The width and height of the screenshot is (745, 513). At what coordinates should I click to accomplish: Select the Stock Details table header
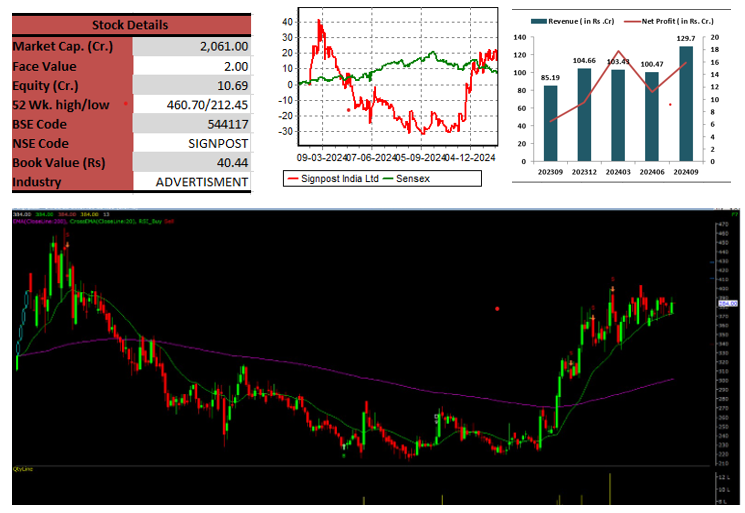click(x=131, y=25)
